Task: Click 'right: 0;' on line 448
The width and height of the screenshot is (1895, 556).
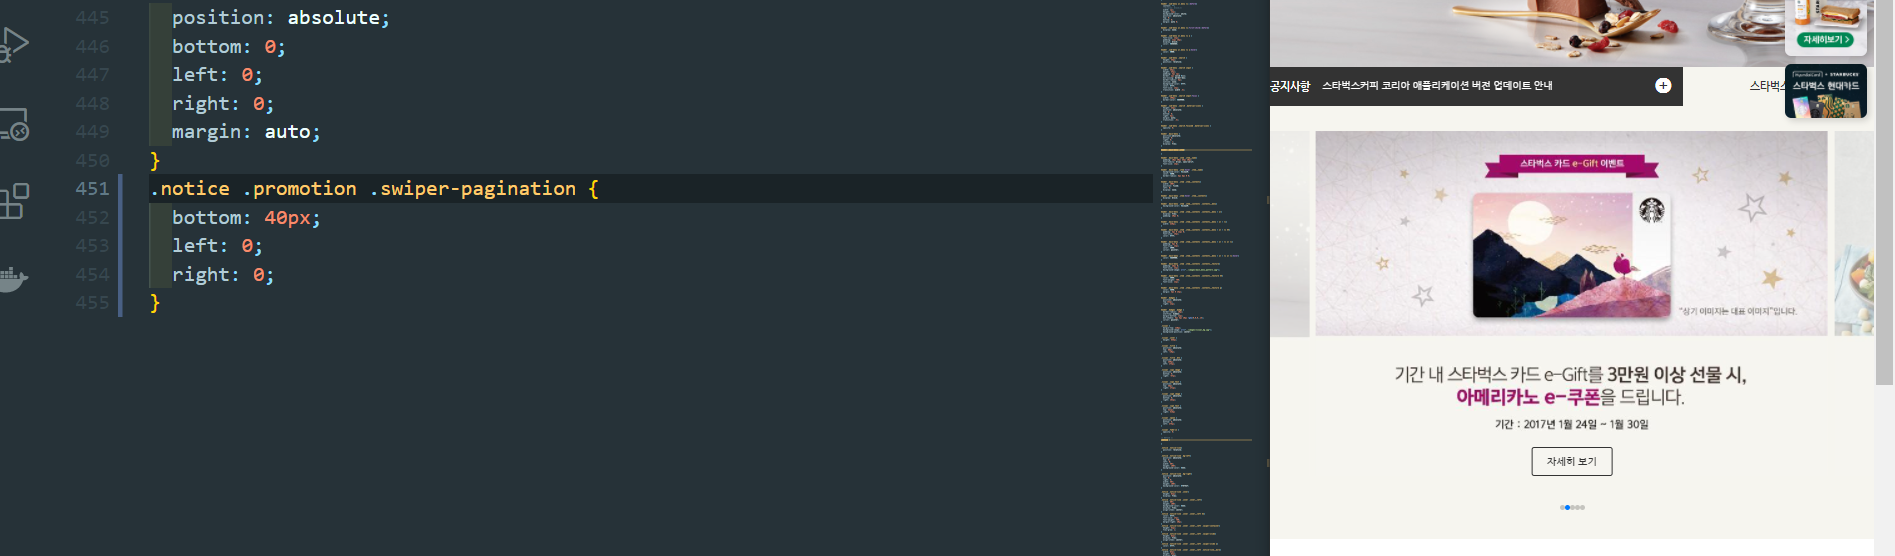Action: 223,103
